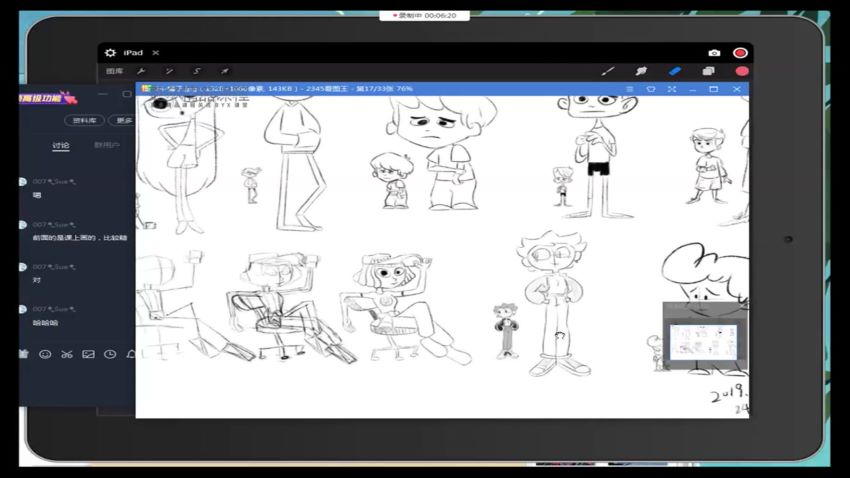Click the image viewer app icon
Viewport: 850px width, 478px height.
point(146,89)
